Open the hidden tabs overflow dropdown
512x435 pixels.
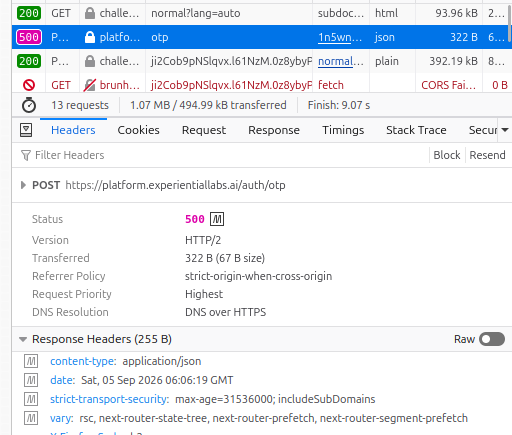point(505,130)
